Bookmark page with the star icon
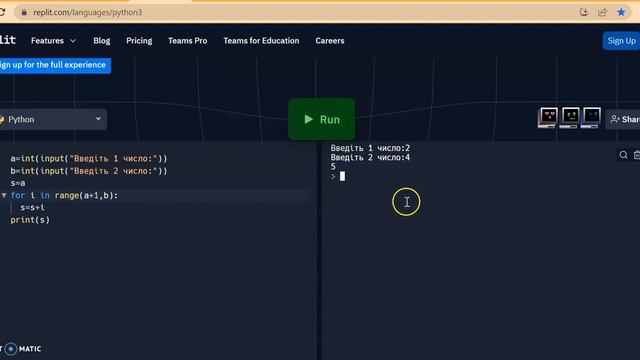The image size is (640, 360). [621, 12]
